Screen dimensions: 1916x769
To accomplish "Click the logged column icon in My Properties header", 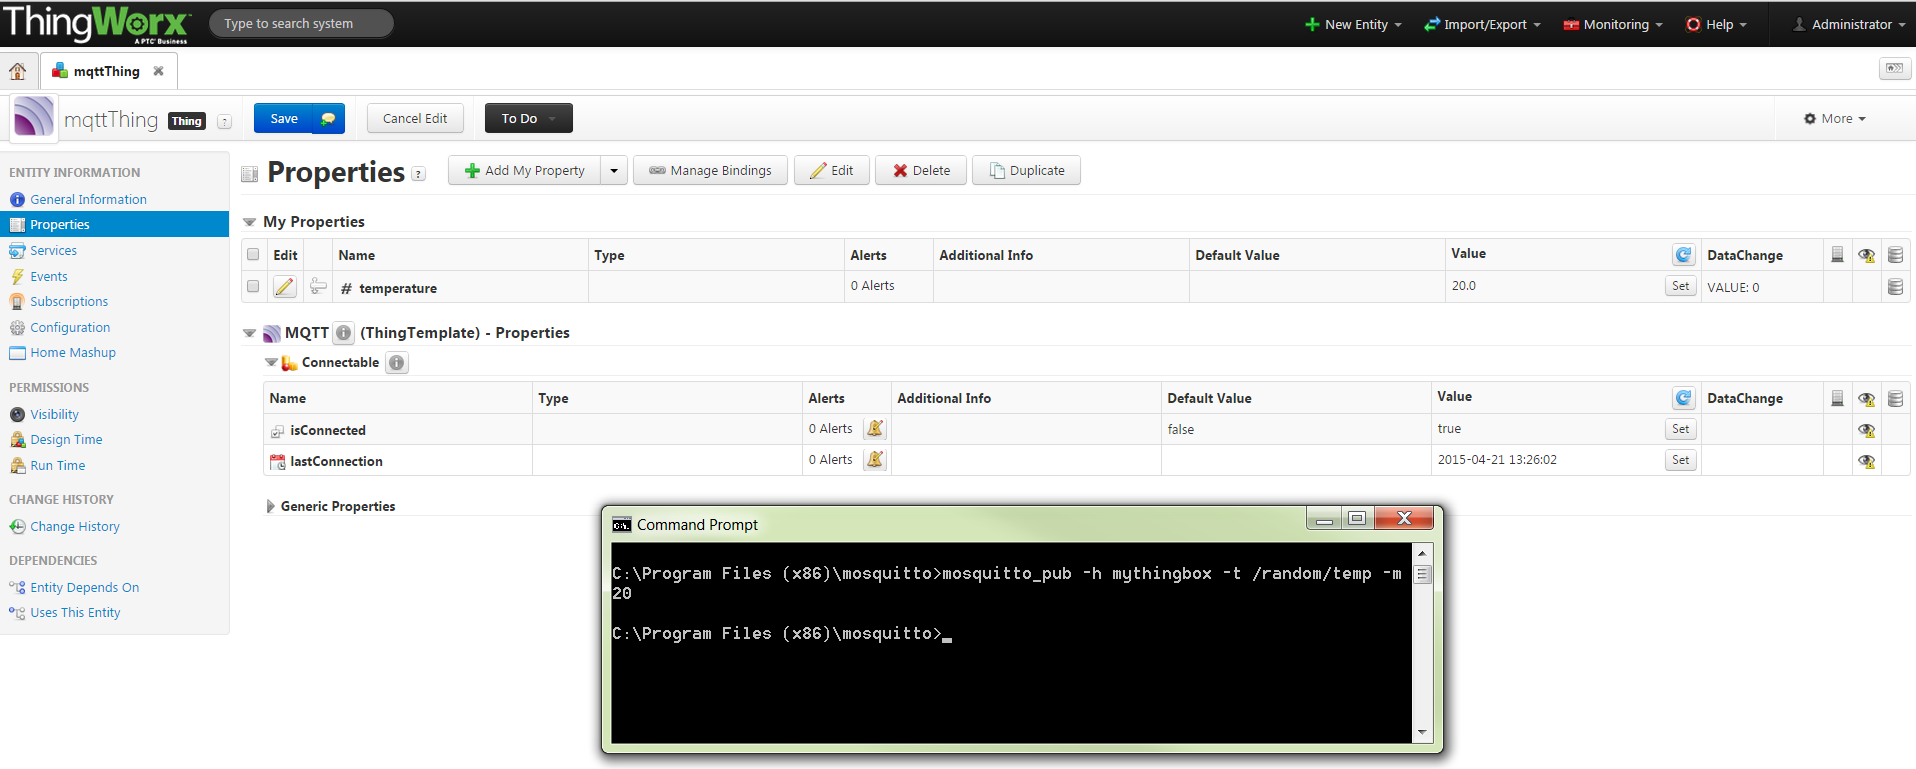I will (1894, 255).
